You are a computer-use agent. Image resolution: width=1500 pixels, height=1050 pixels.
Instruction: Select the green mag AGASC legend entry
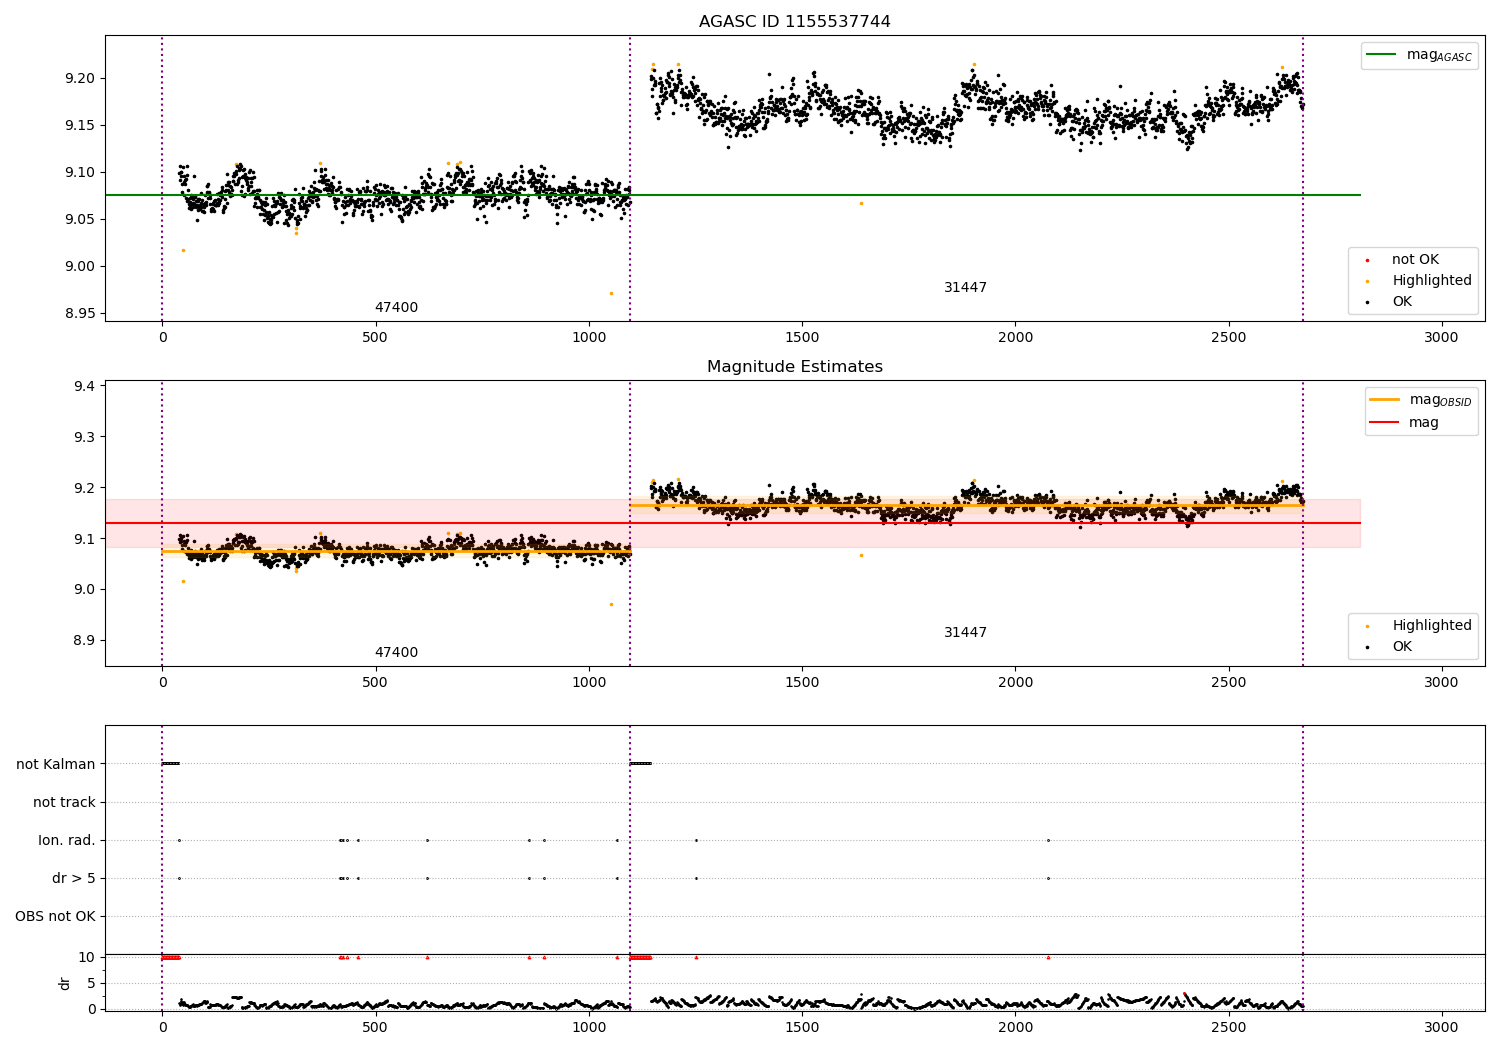[x=1419, y=55]
